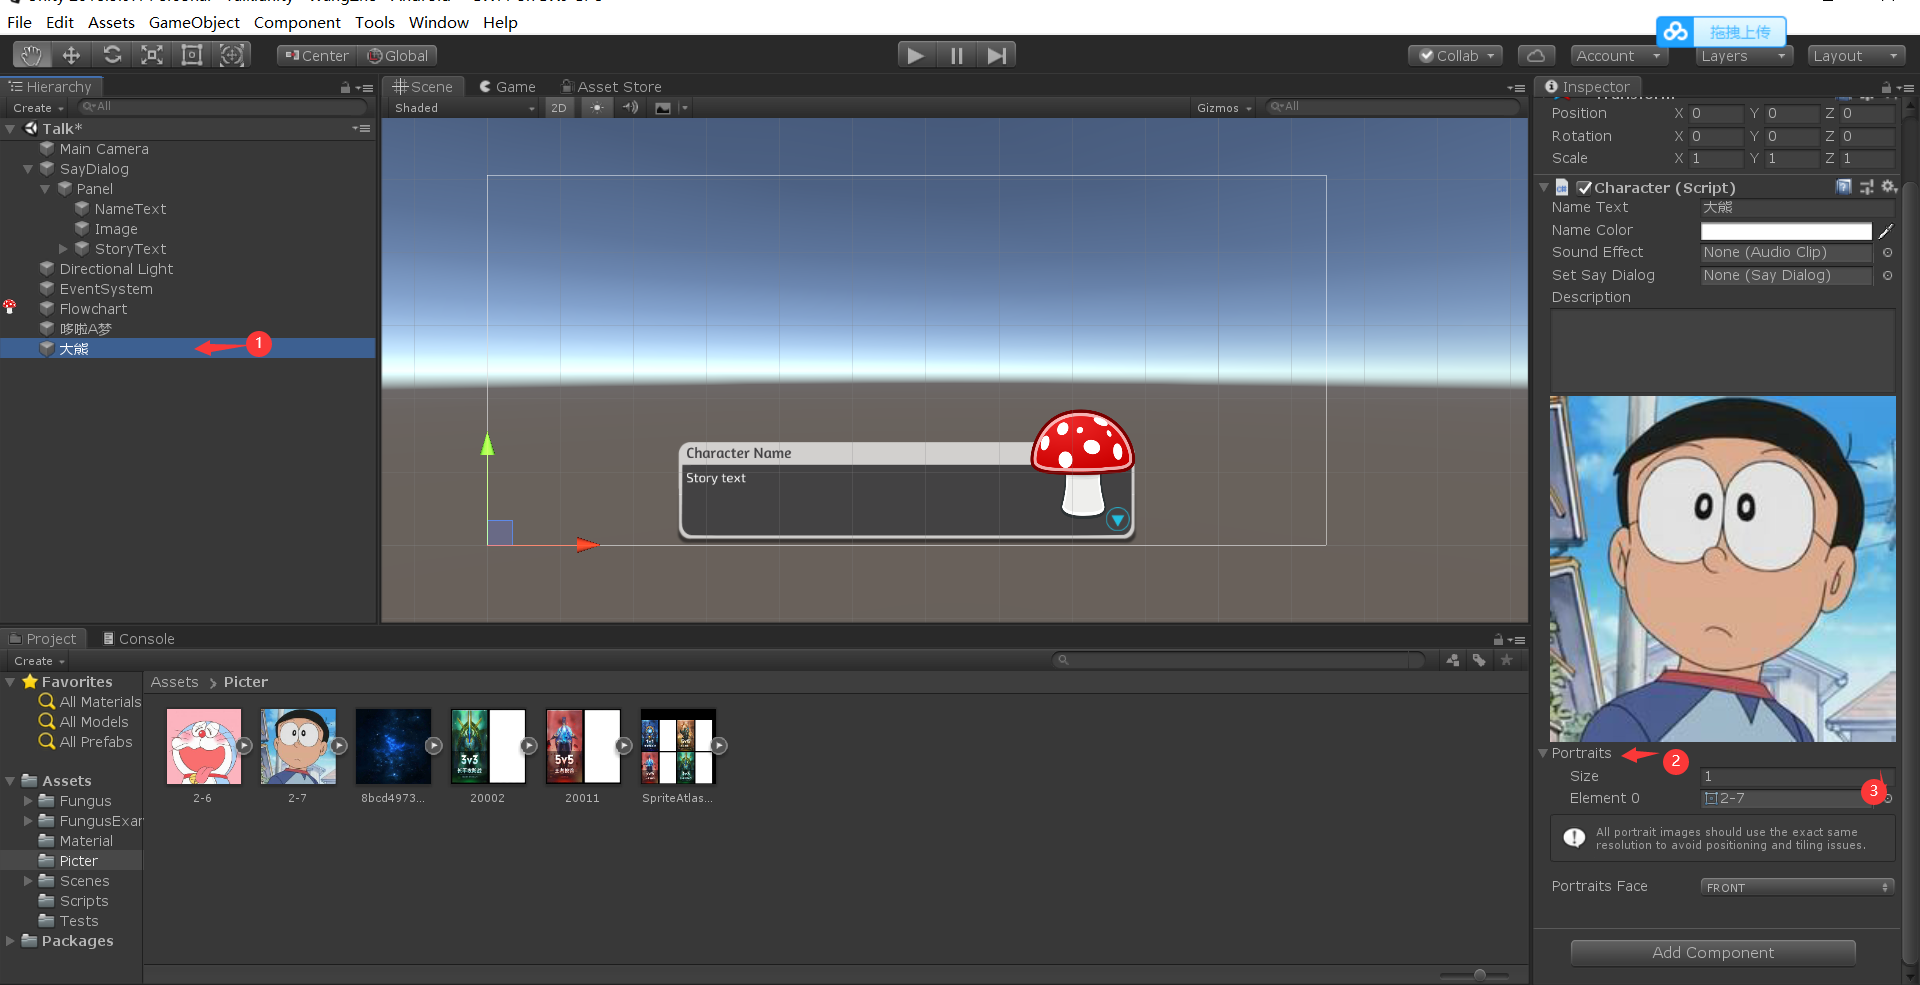Open Project Create menu
Image resolution: width=1920 pixels, height=985 pixels.
click(x=39, y=661)
